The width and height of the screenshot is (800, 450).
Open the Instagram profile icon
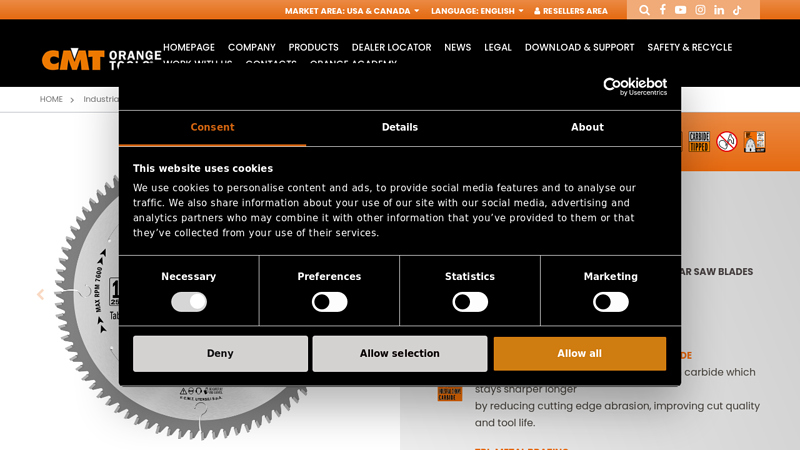[700, 10]
